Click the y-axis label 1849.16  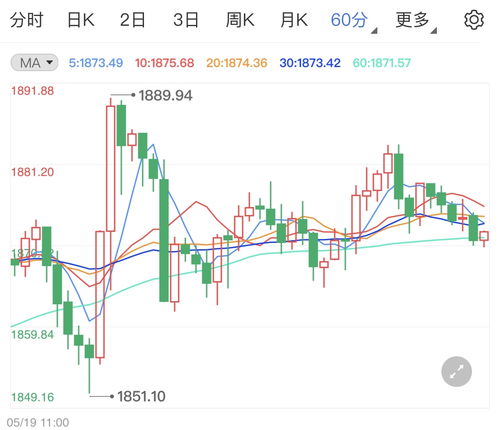33,397
